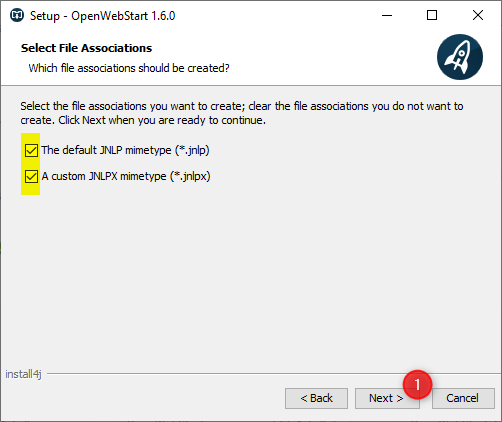Viewport: 502px width, 422px height.
Task: Uncheck the custom JNLPX mimetype checkbox
Action: (31, 176)
